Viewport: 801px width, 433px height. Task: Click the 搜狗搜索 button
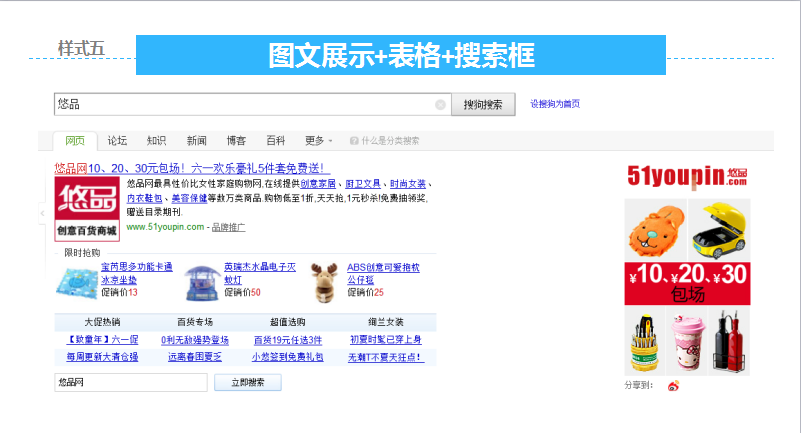click(483, 105)
